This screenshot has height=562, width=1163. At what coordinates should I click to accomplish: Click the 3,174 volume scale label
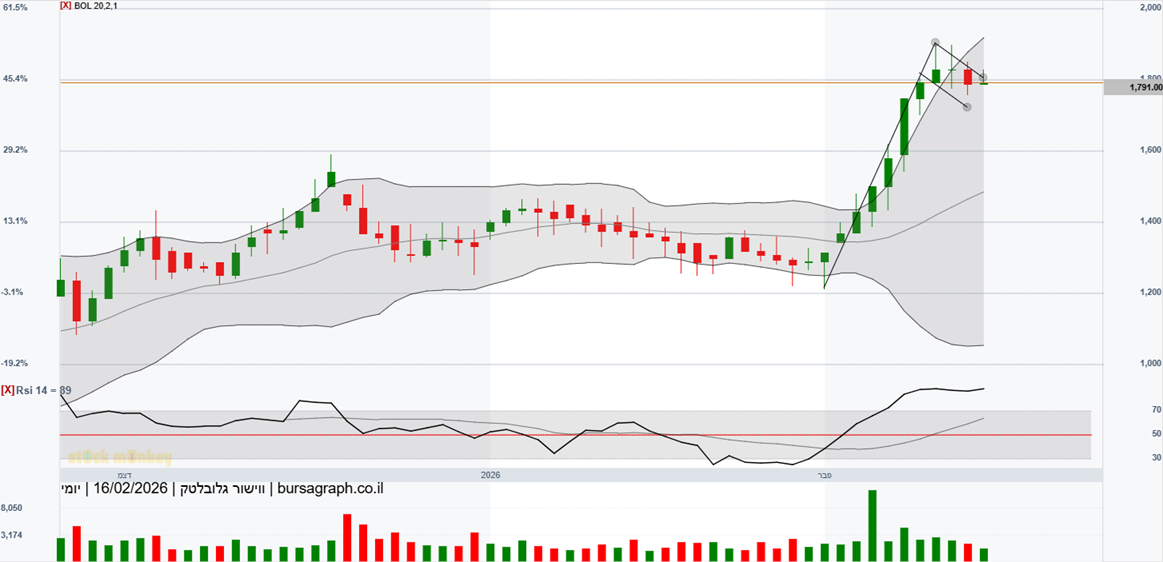(x=14, y=535)
